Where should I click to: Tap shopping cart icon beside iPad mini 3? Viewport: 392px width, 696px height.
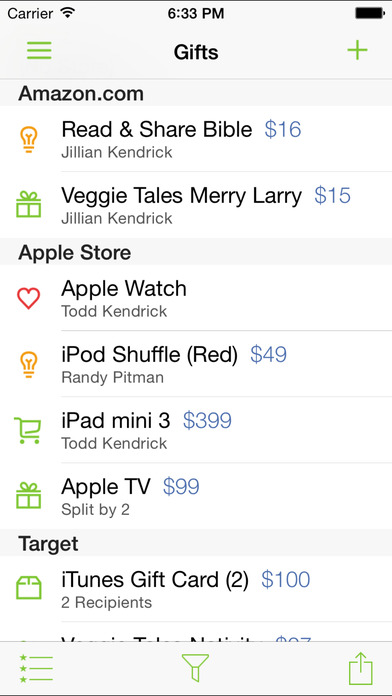pyautogui.click(x=28, y=430)
